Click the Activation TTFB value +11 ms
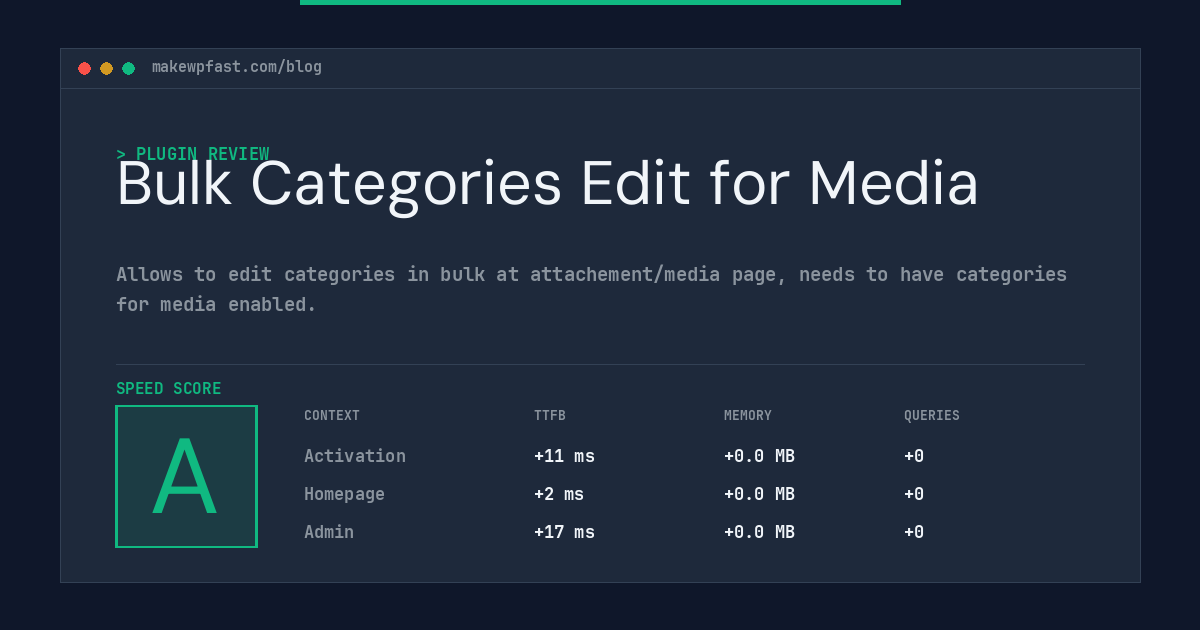The image size is (1200, 630). (x=564, y=456)
